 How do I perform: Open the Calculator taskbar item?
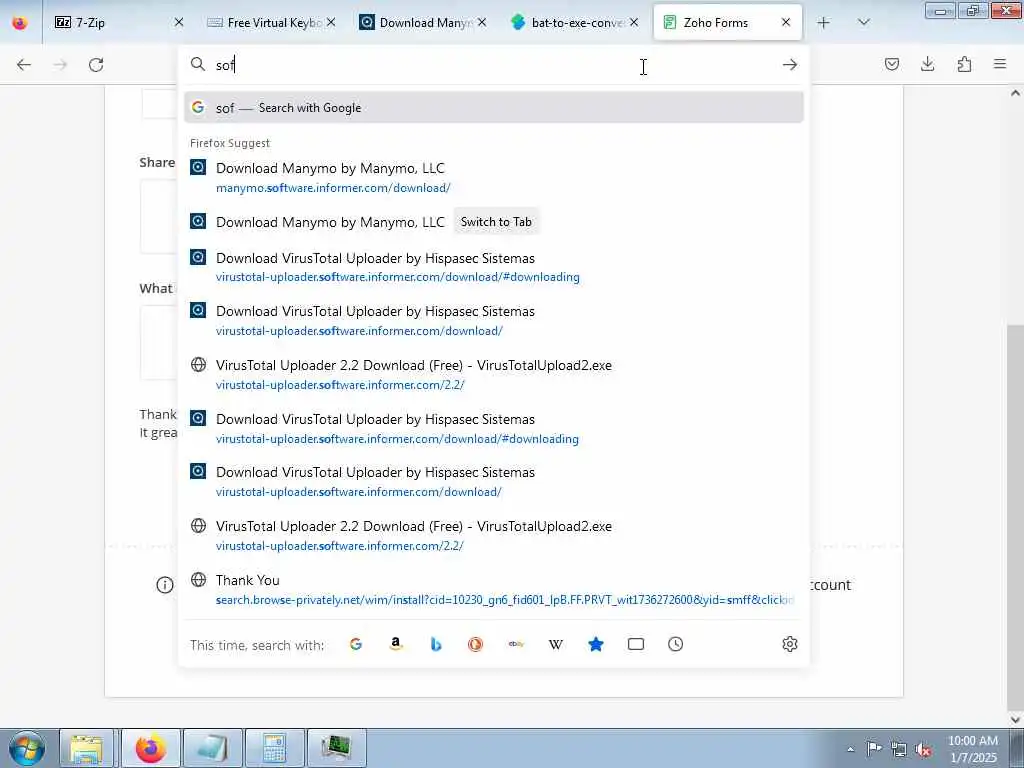(274, 748)
